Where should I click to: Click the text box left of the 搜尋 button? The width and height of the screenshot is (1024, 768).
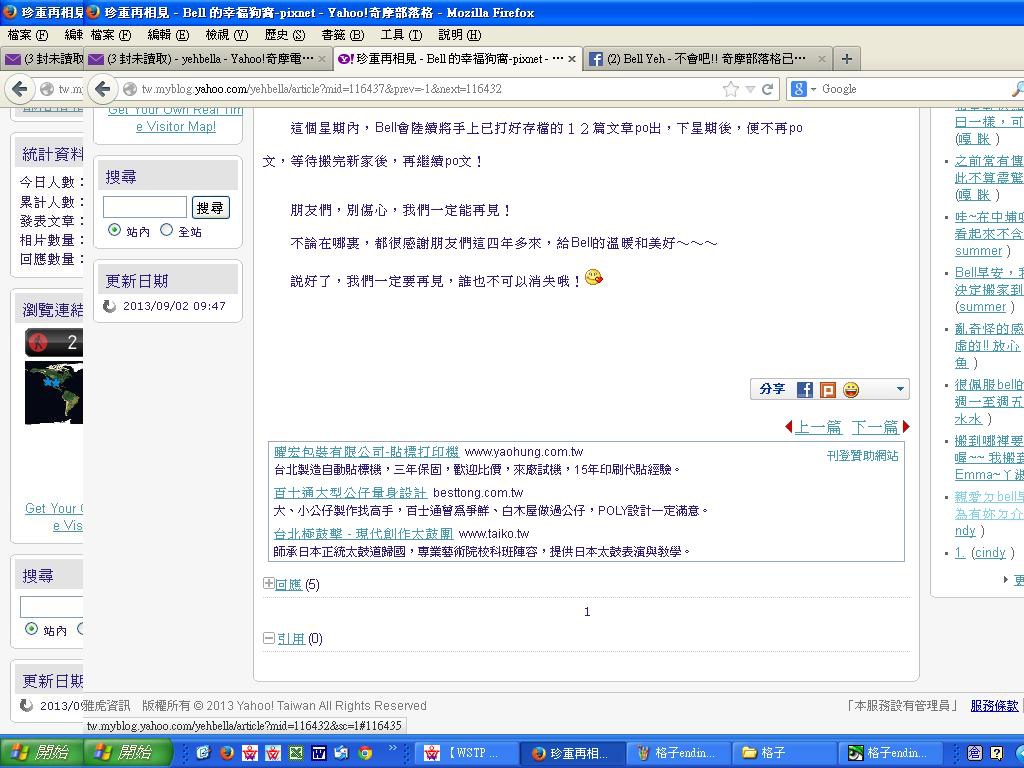coord(145,208)
